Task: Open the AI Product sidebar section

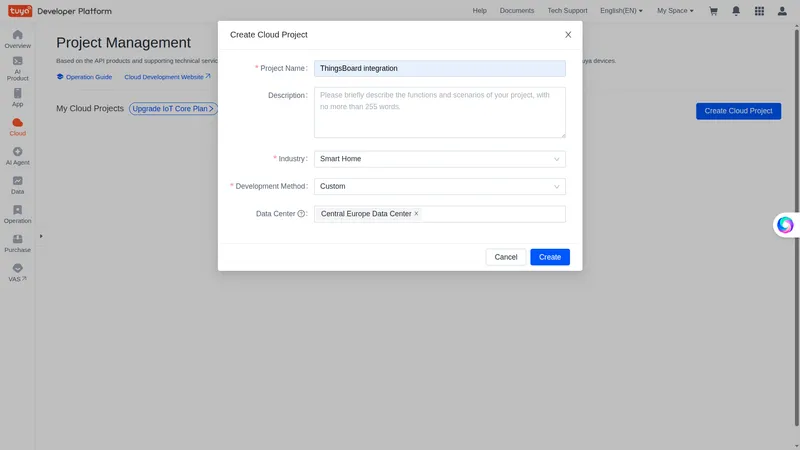Action: point(17,68)
